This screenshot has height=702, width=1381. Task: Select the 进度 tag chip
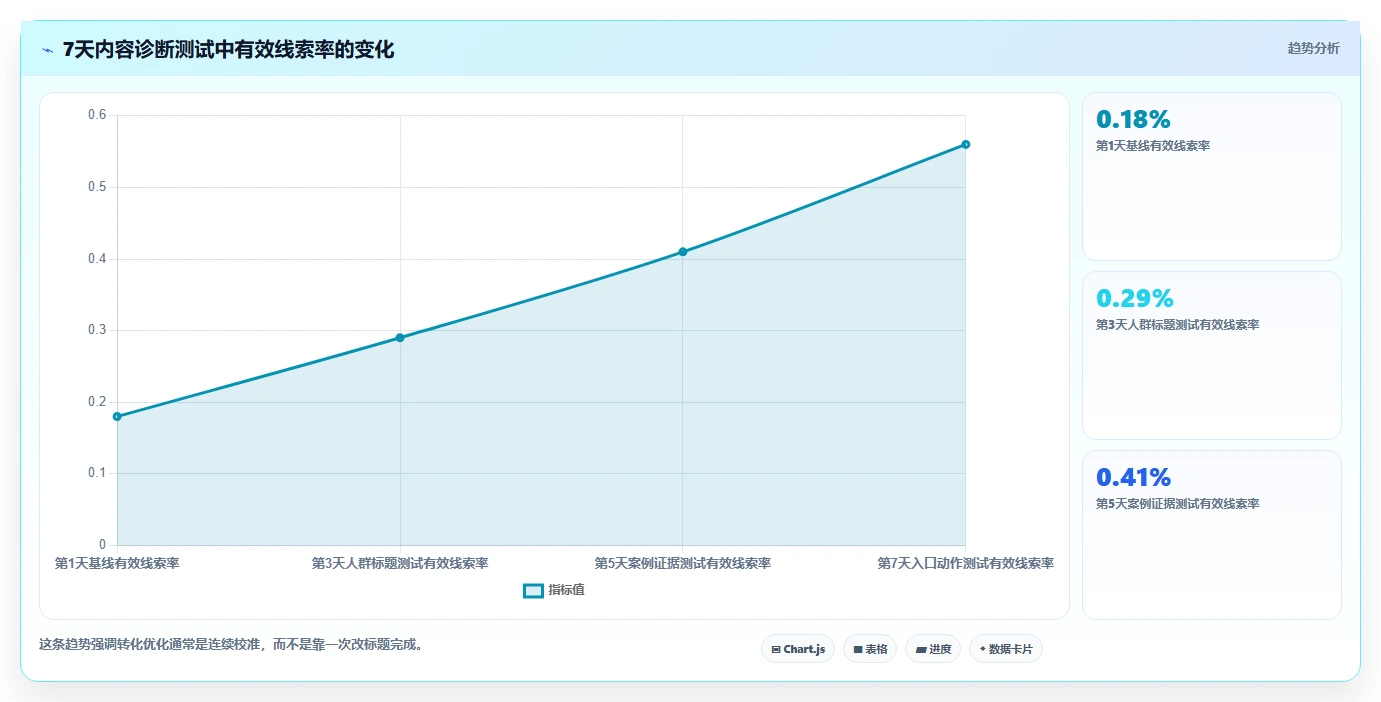933,649
